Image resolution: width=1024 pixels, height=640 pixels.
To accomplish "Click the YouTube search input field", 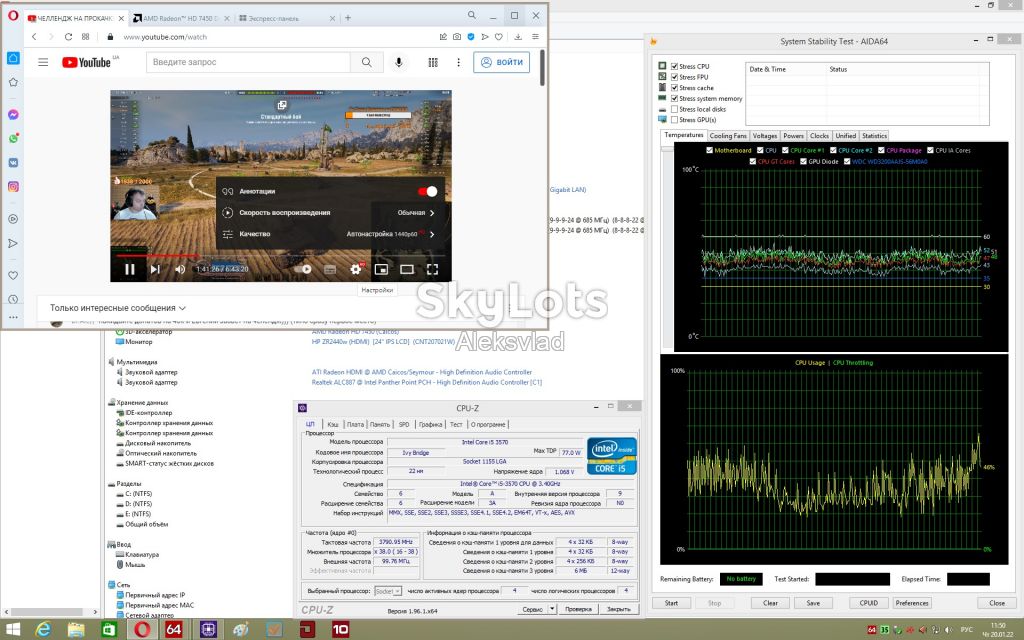I will click(248, 62).
